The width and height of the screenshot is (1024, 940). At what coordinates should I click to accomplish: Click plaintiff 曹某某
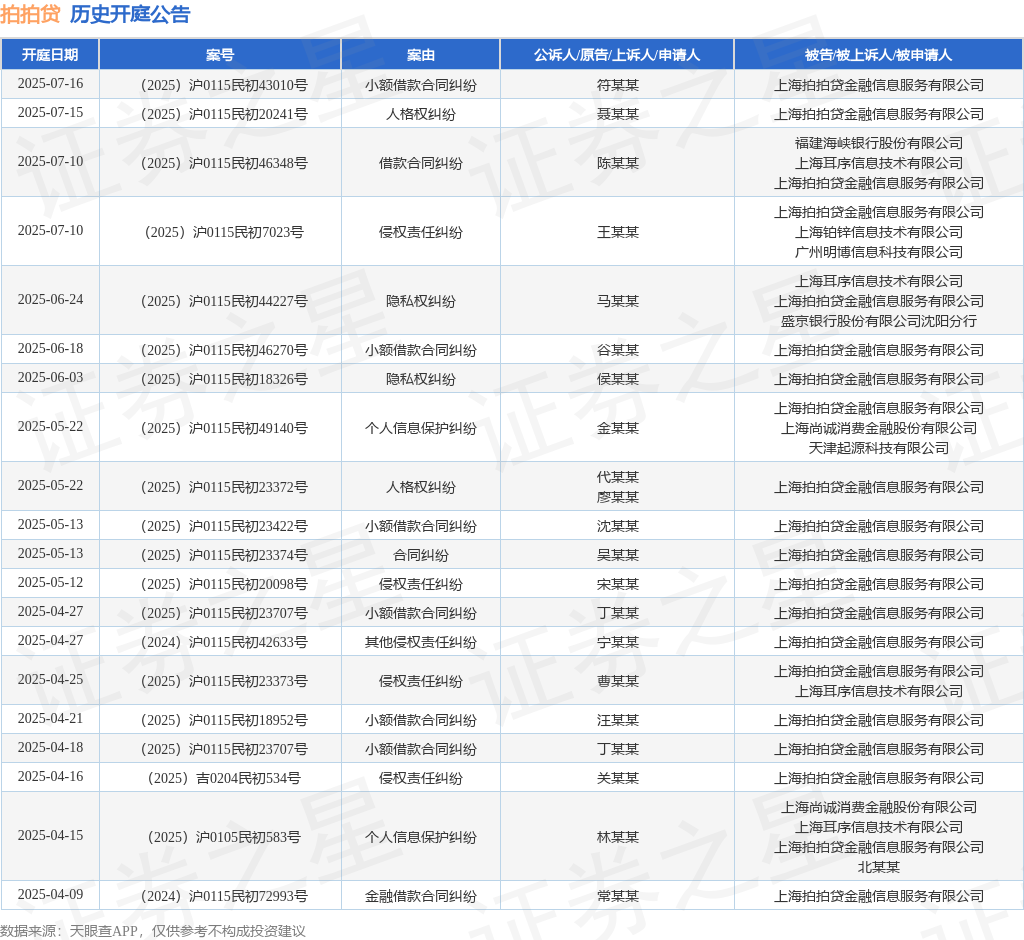pos(618,681)
